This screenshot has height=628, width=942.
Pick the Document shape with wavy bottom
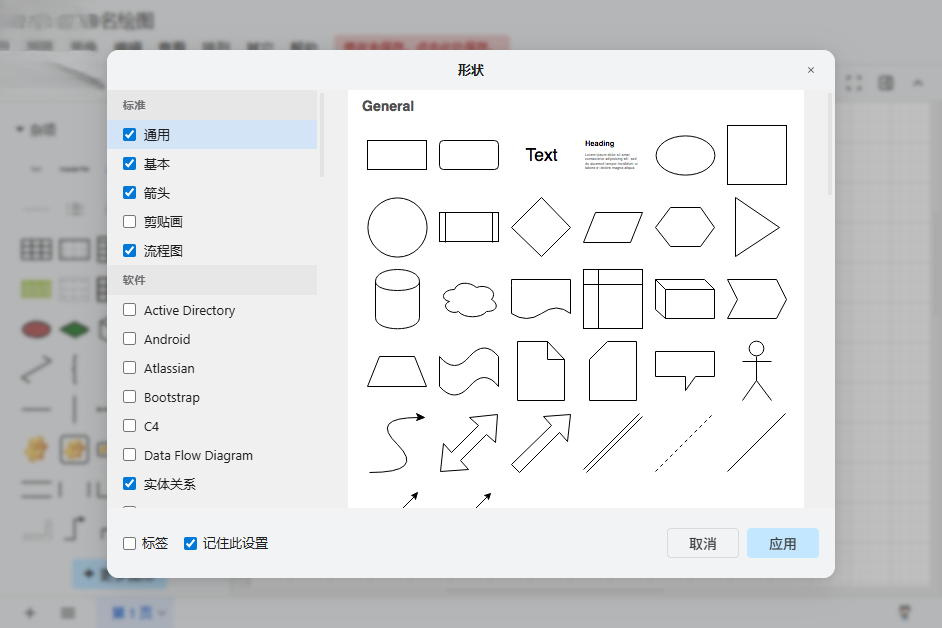click(x=541, y=299)
